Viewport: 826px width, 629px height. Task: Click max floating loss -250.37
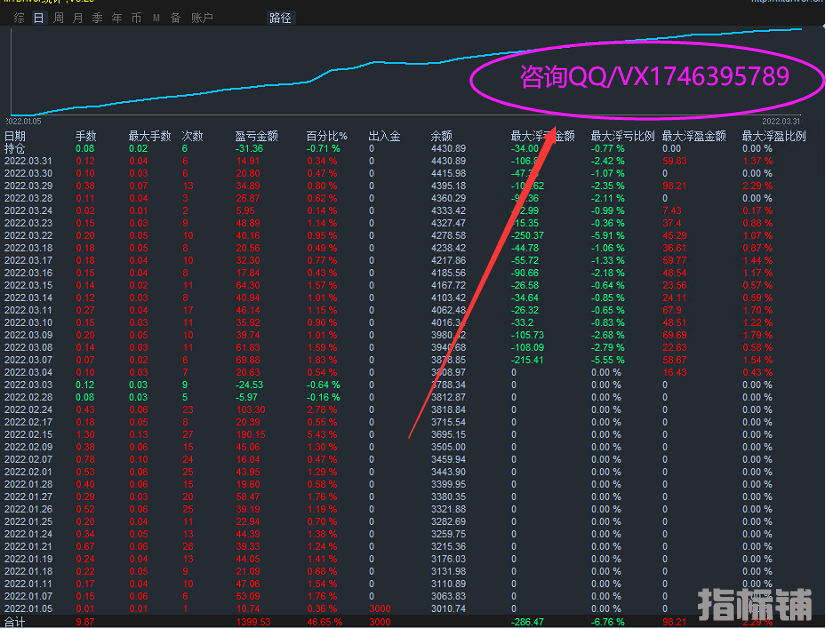click(527, 235)
